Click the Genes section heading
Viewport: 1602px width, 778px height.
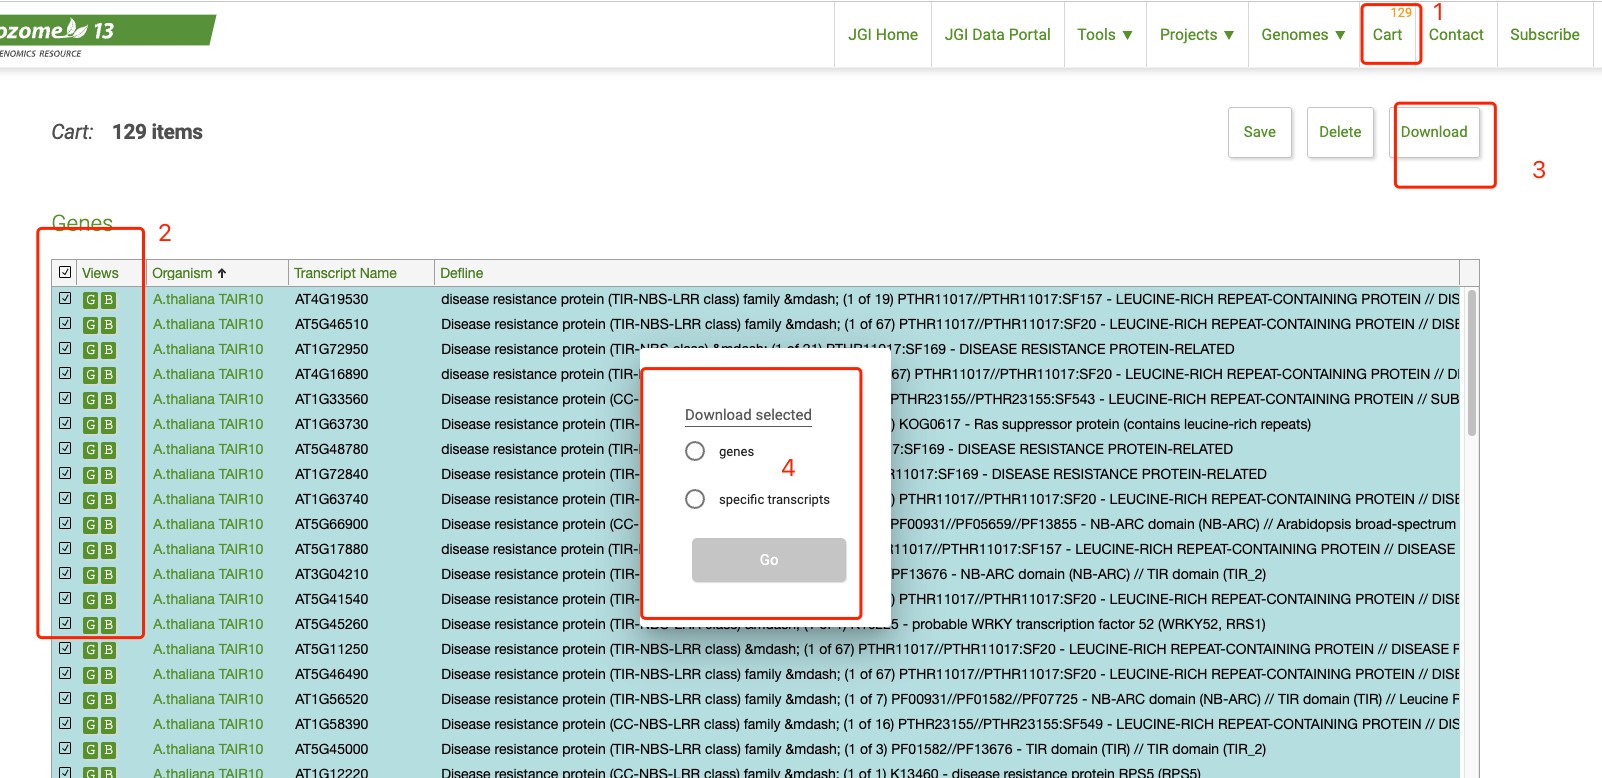coord(82,223)
